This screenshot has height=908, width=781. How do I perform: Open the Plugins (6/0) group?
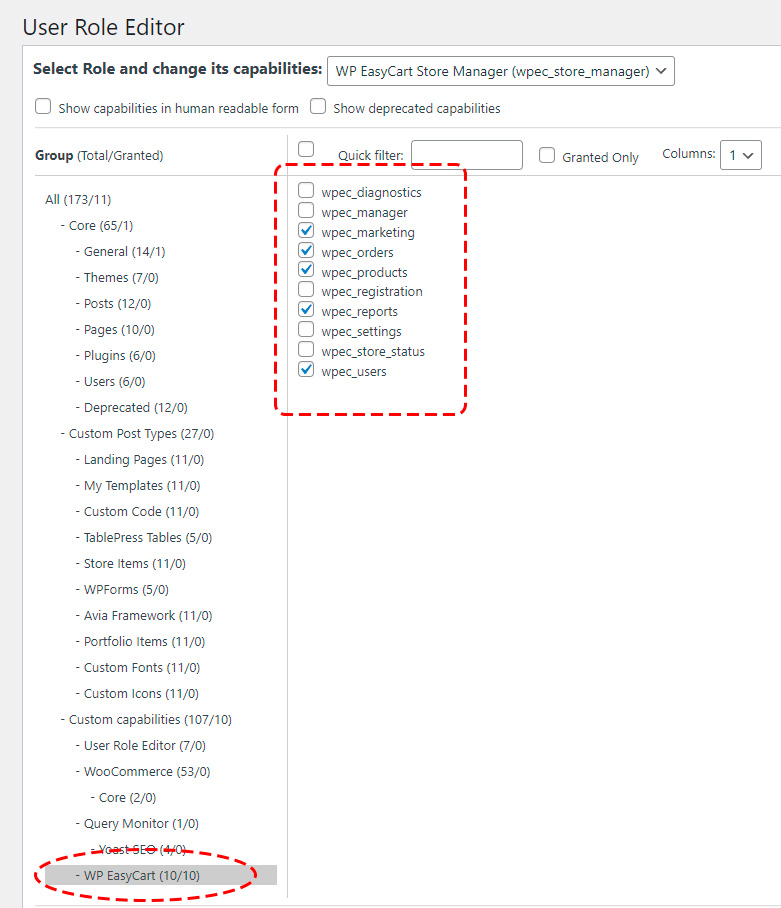[x=119, y=356]
